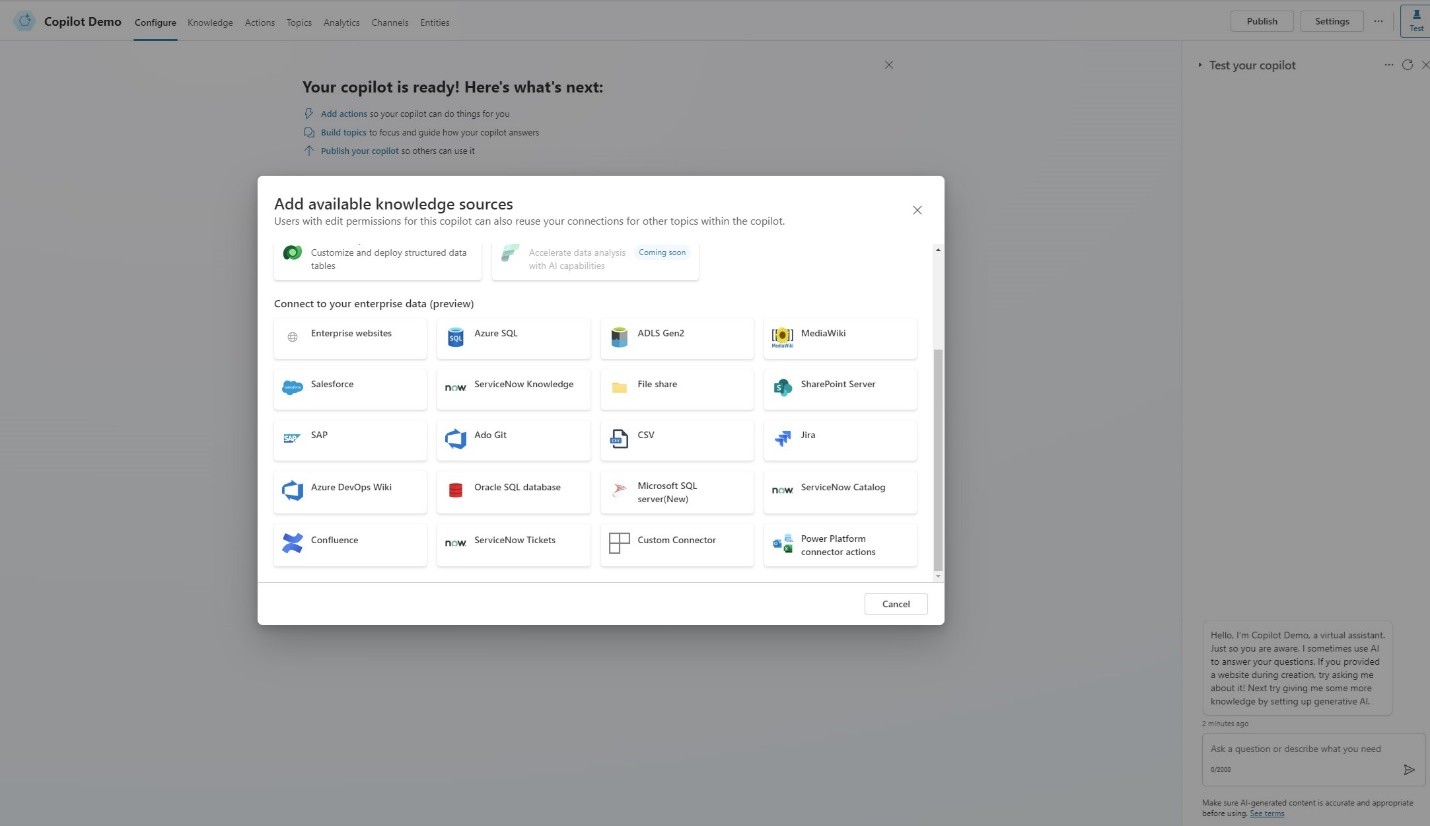
Task: Select the Confluence connector label
Action: (x=334, y=540)
